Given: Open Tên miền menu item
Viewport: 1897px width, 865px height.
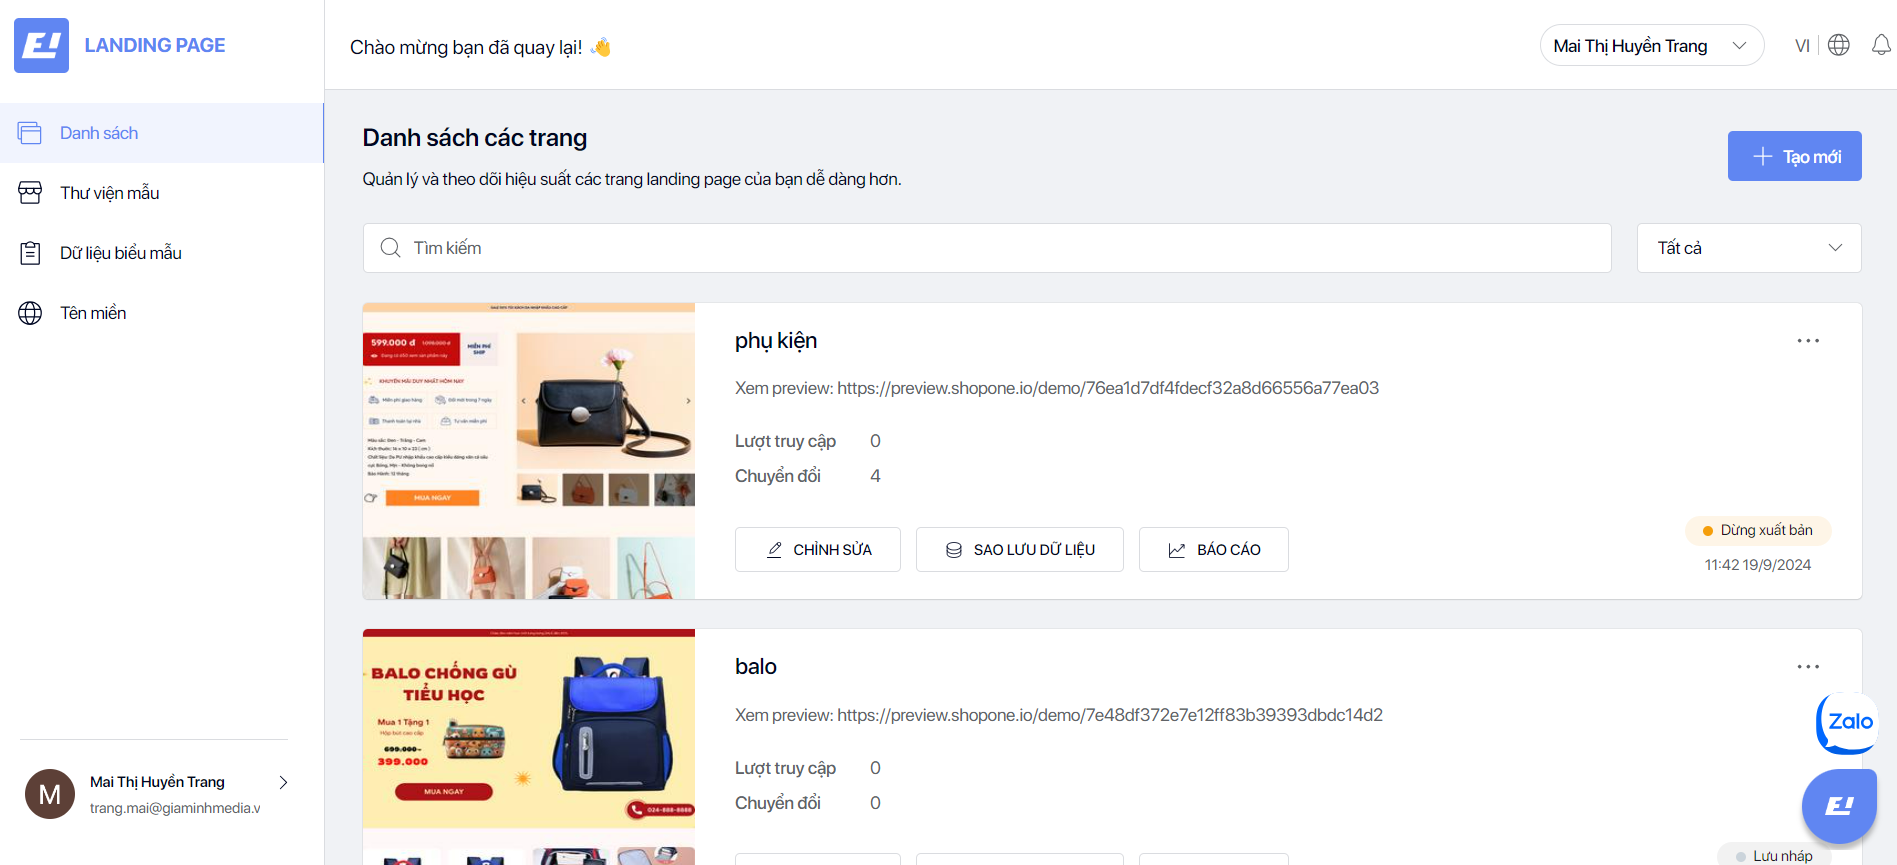Looking at the screenshot, I should pos(162,313).
